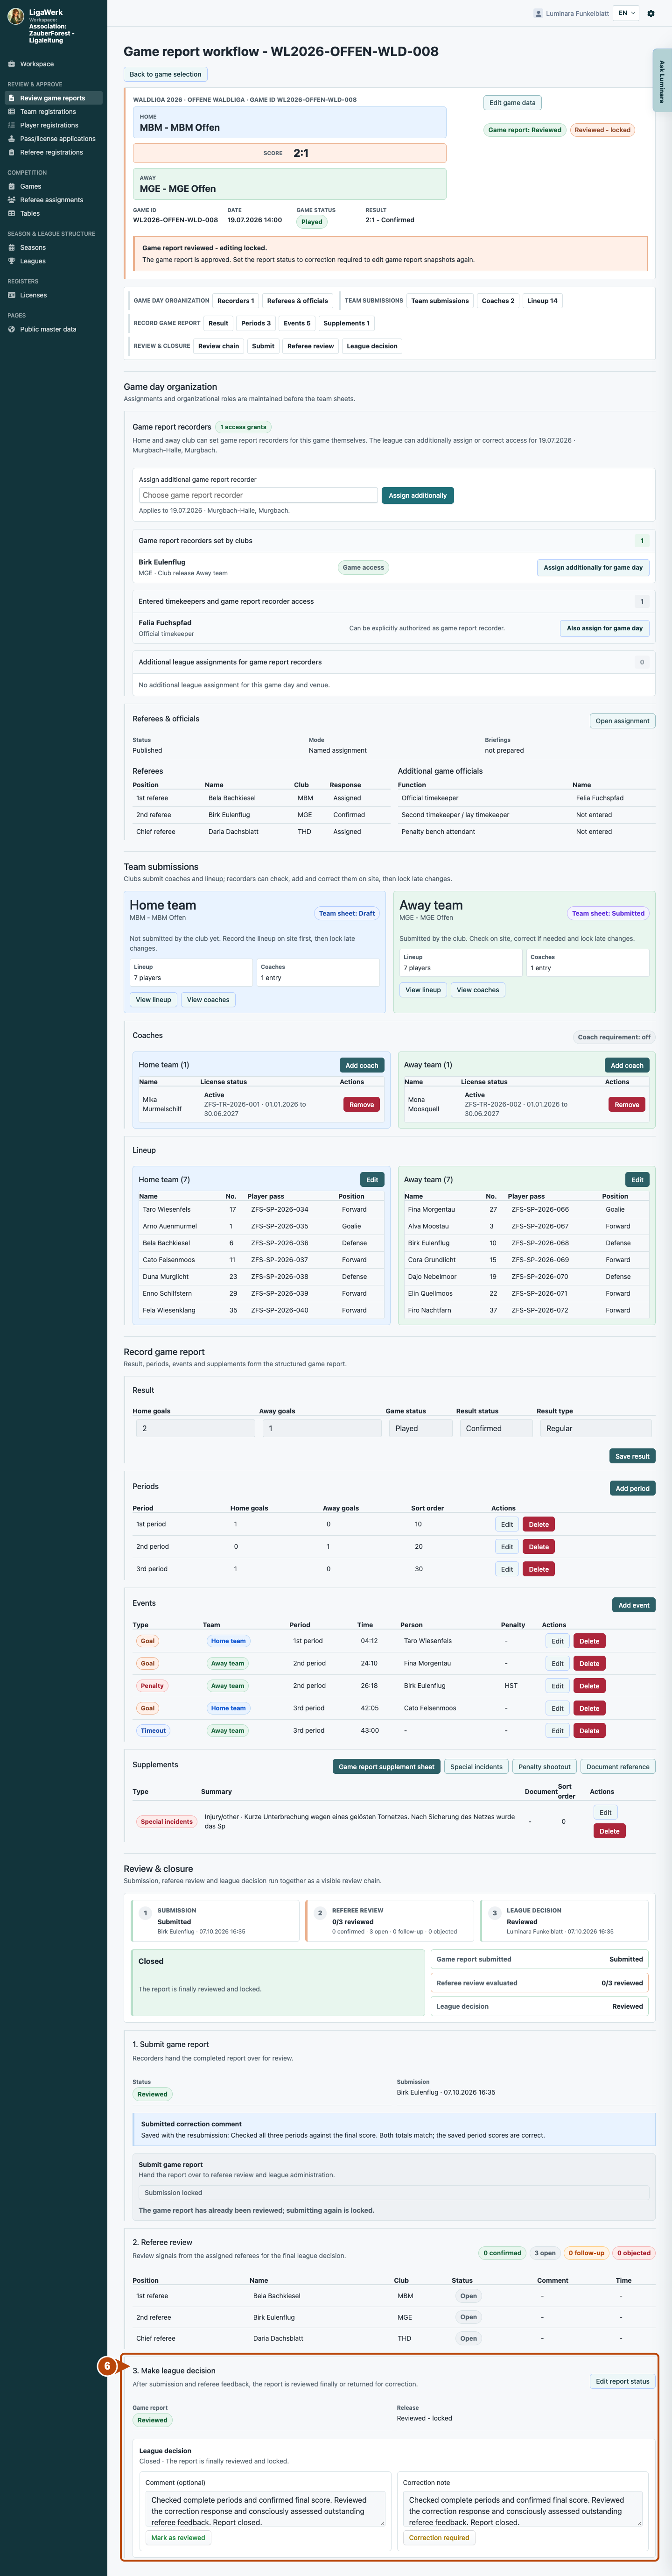Image resolution: width=672 pixels, height=2576 pixels.
Task: Click the Edit report status button
Action: tap(623, 2381)
